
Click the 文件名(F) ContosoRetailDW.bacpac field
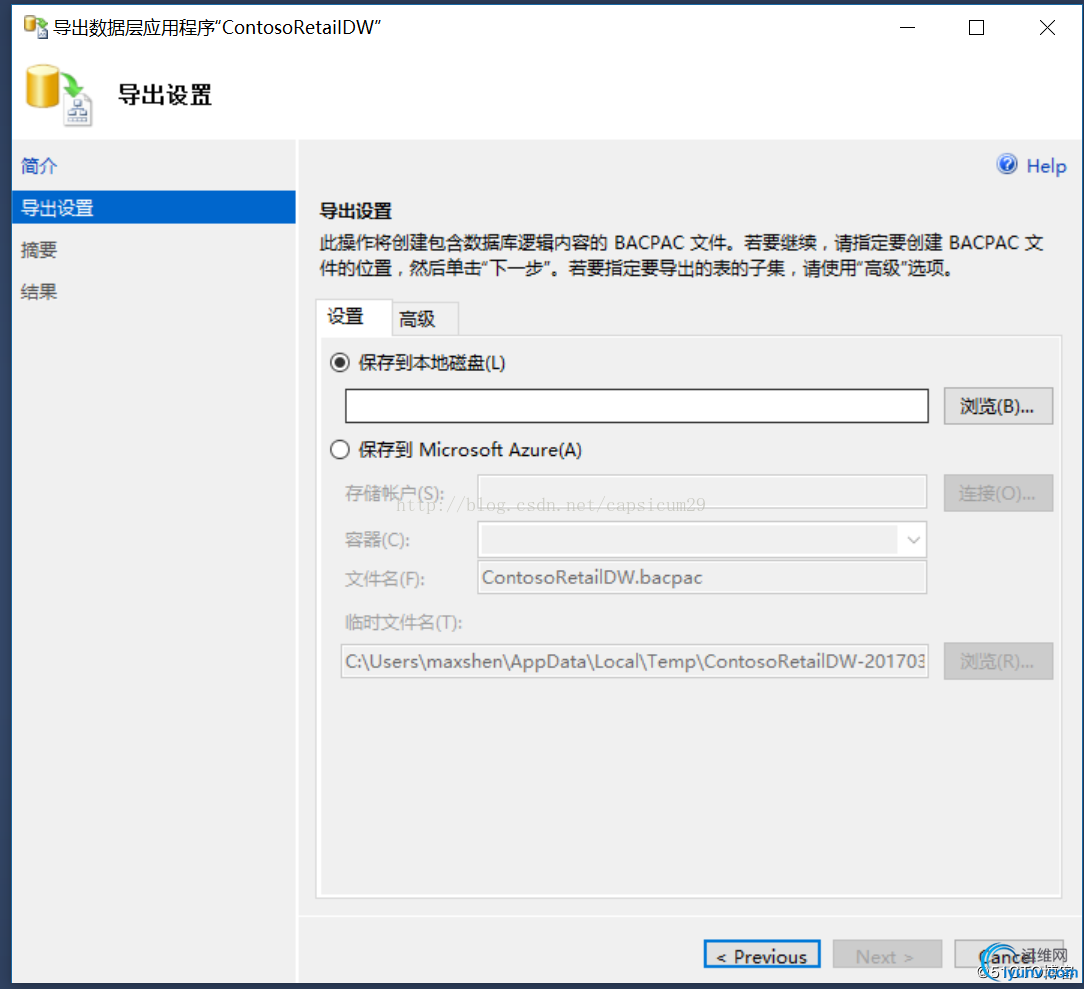(702, 577)
